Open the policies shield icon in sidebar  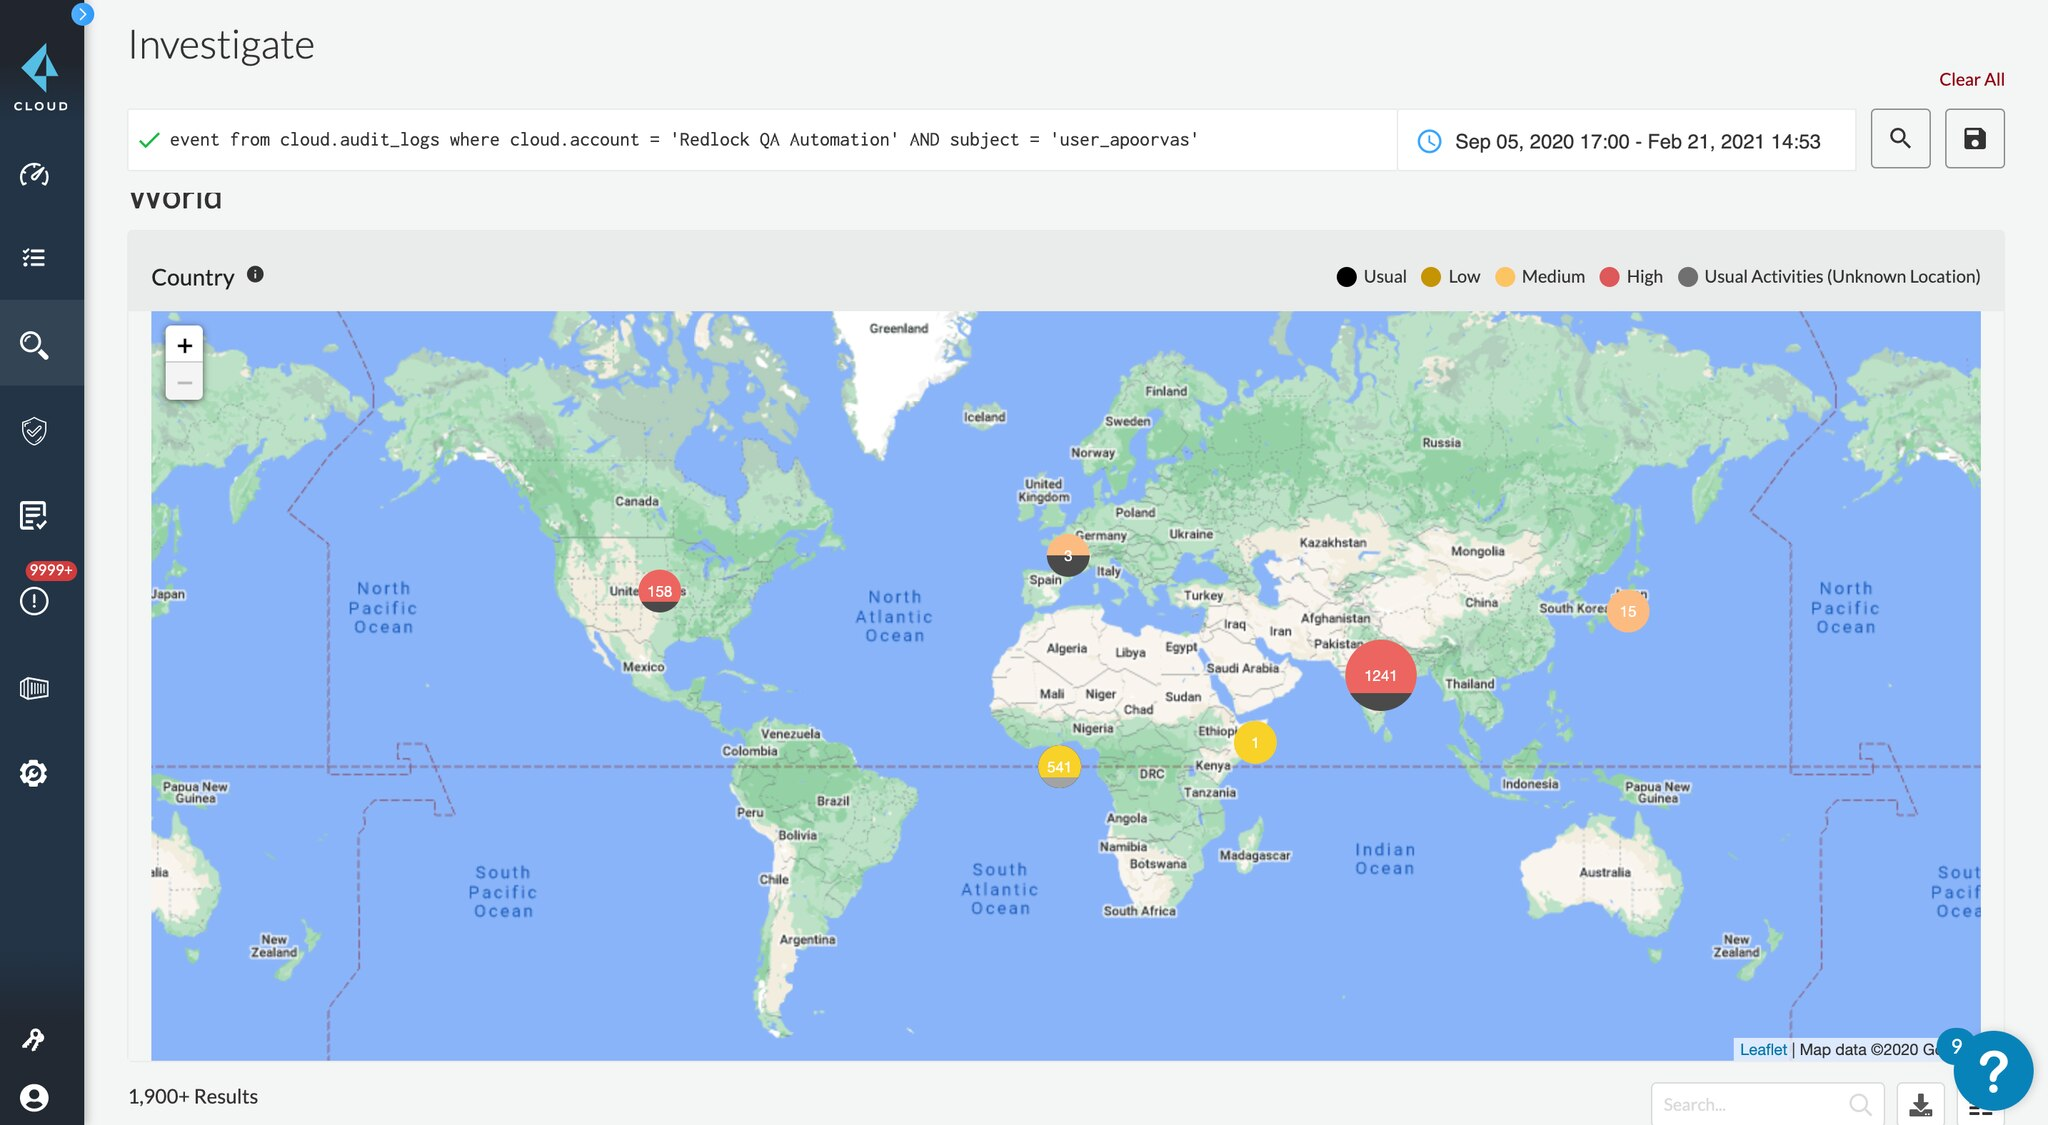(x=34, y=431)
